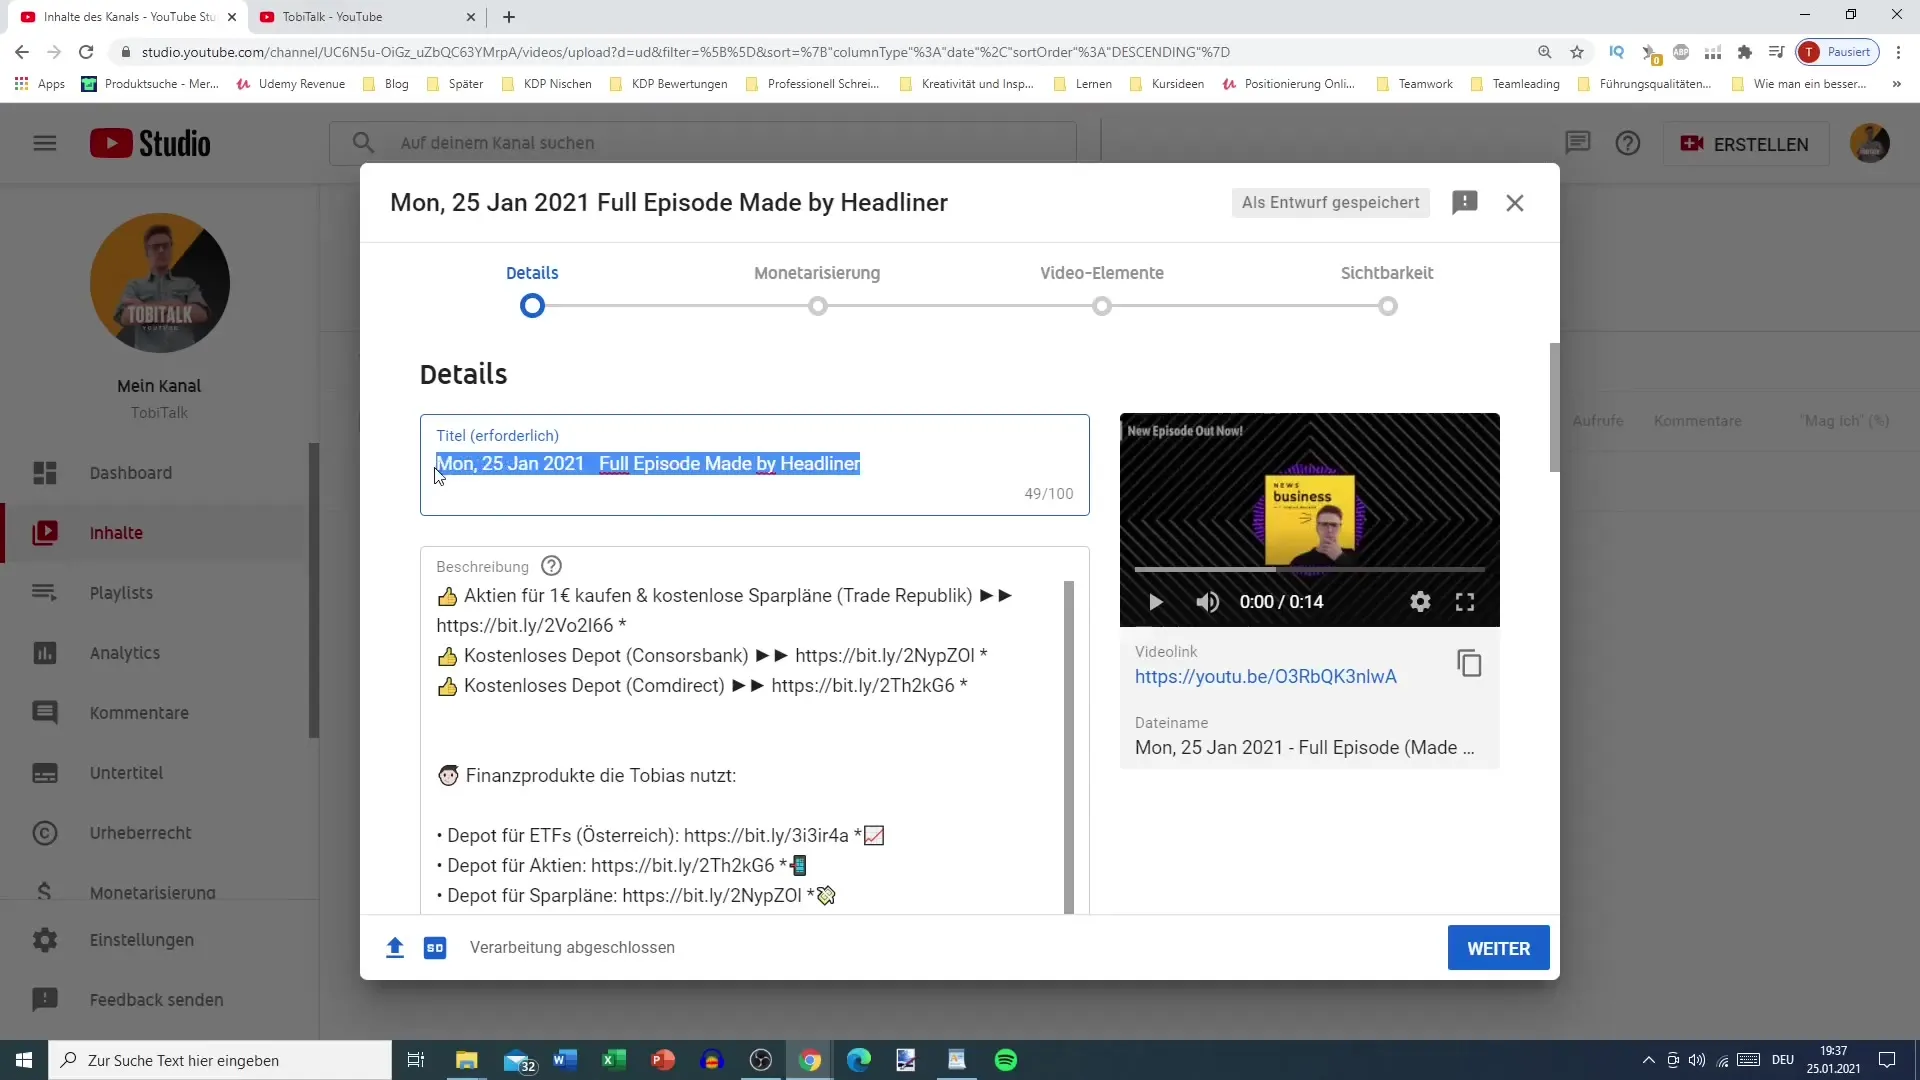The height and width of the screenshot is (1080, 1920).
Task: Open the Studio comments notification icon
Action: click(1577, 143)
